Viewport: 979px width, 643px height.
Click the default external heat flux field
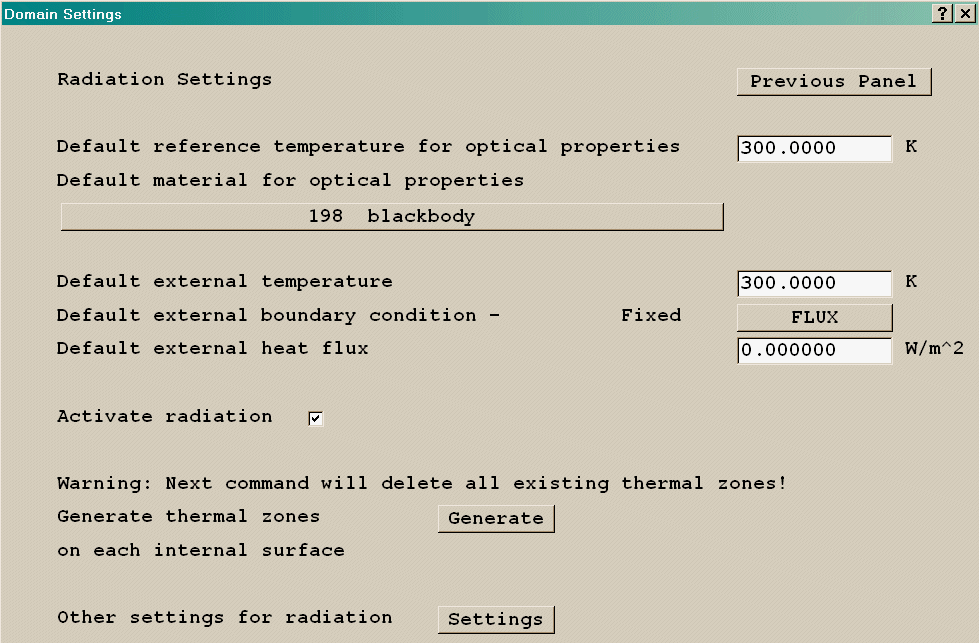click(814, 351)
